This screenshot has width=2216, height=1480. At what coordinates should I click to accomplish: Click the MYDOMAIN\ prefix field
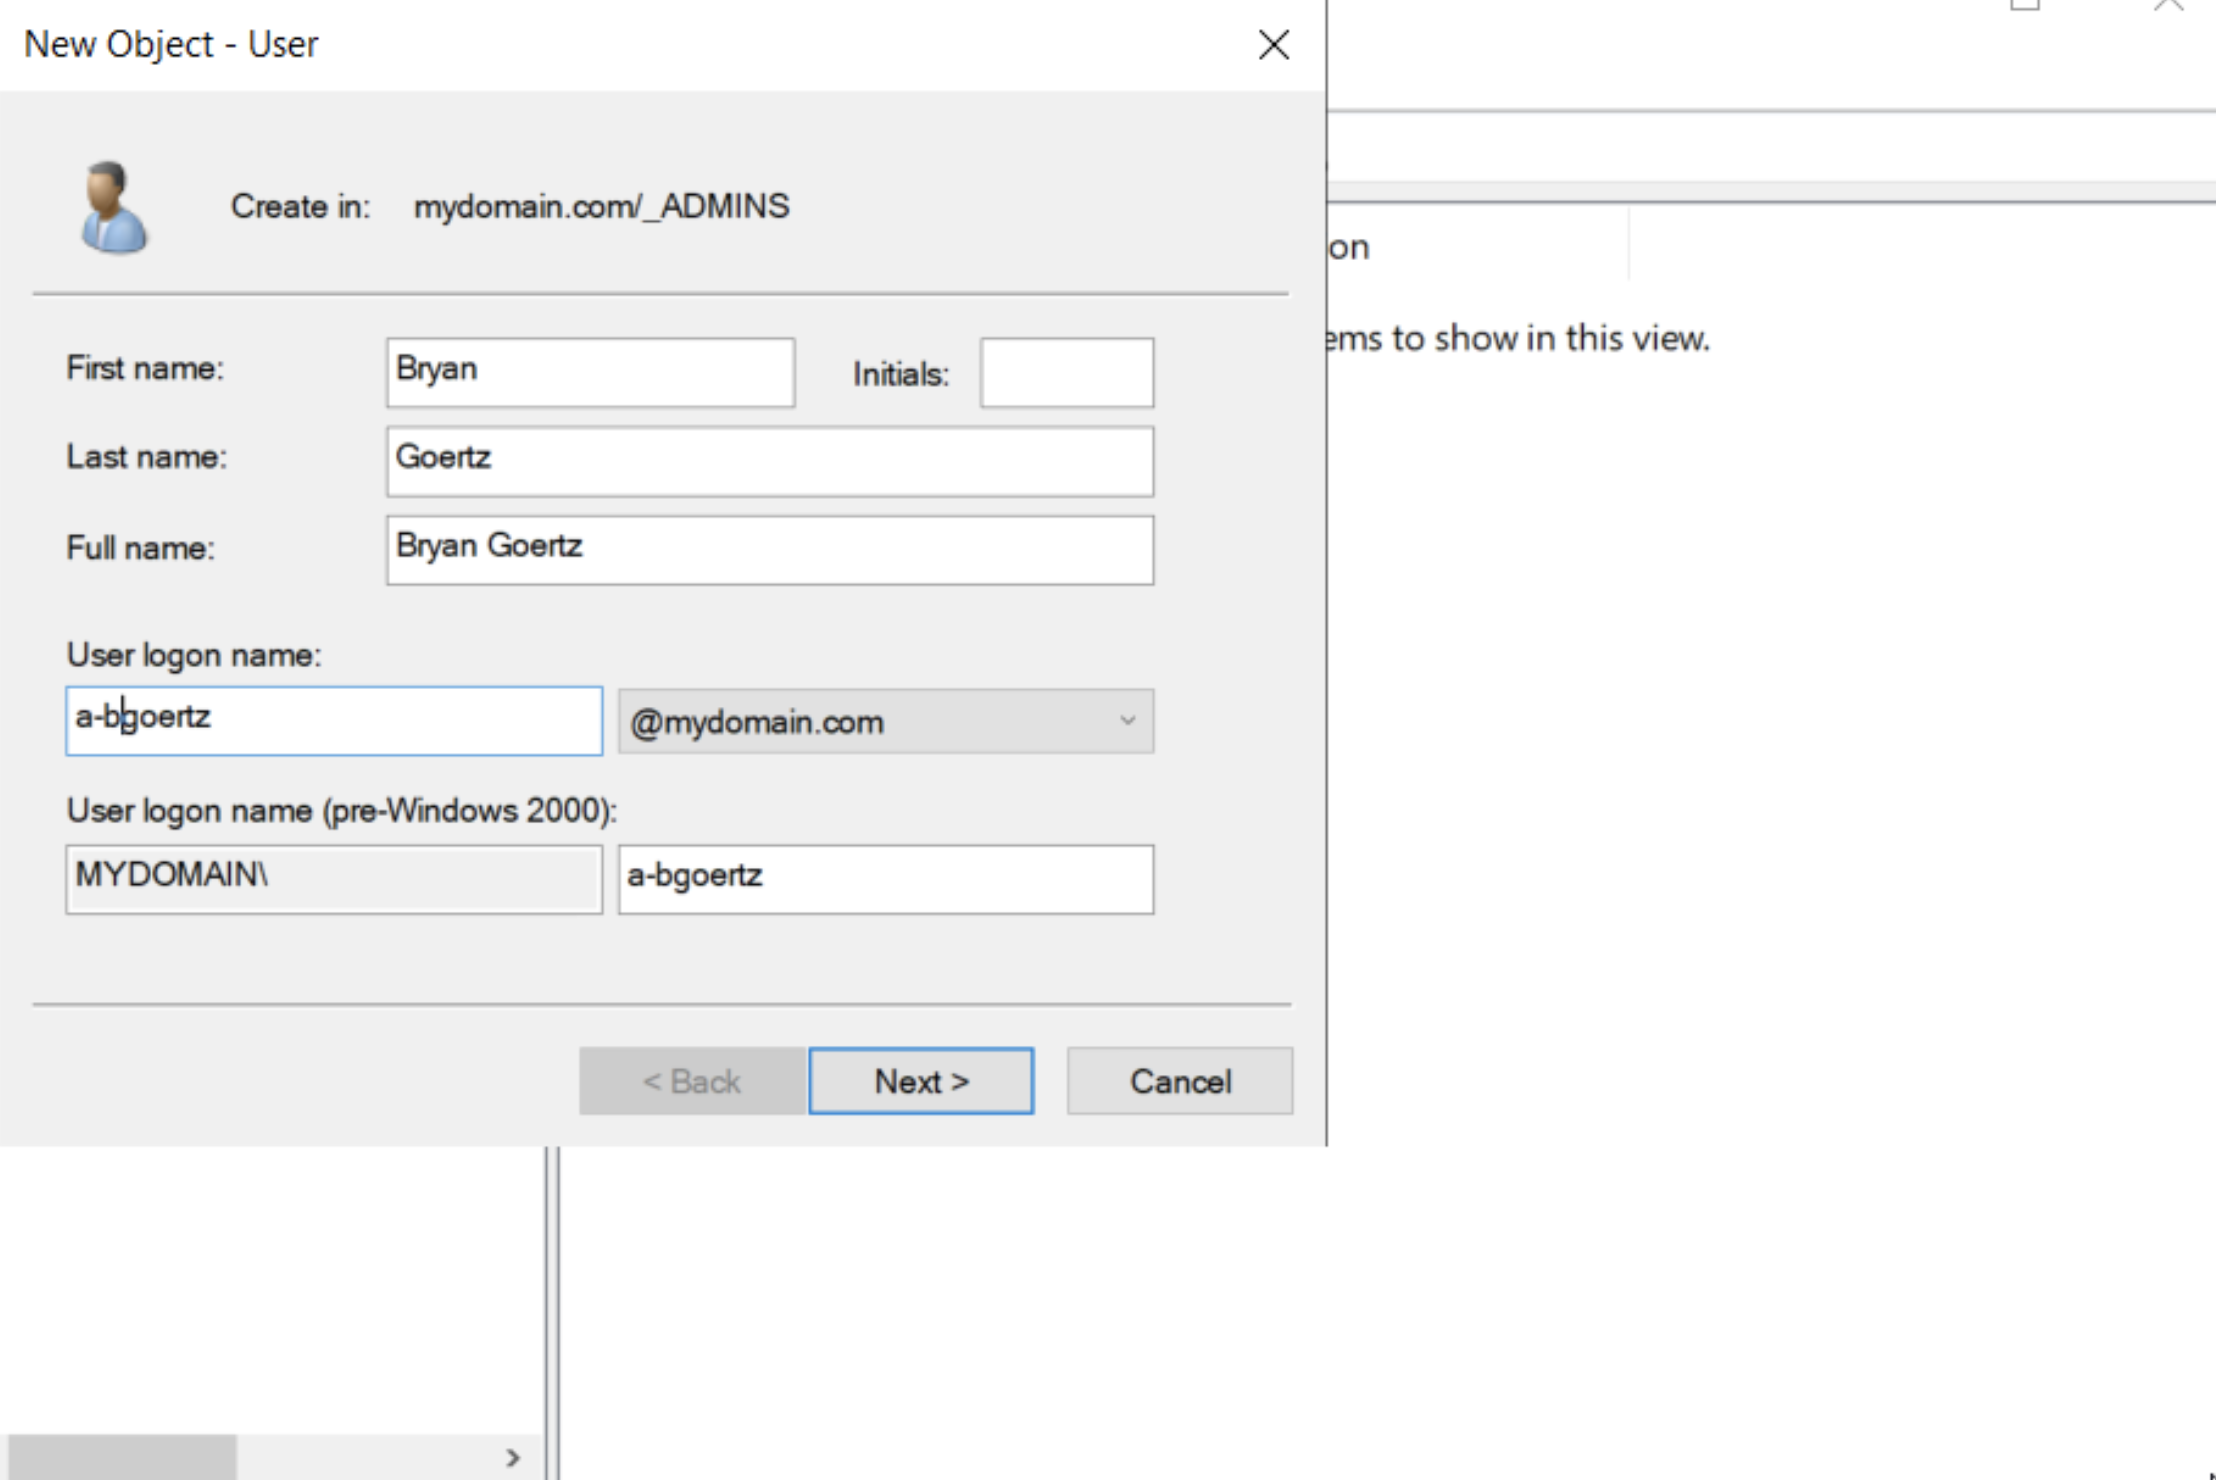point(333,878)
